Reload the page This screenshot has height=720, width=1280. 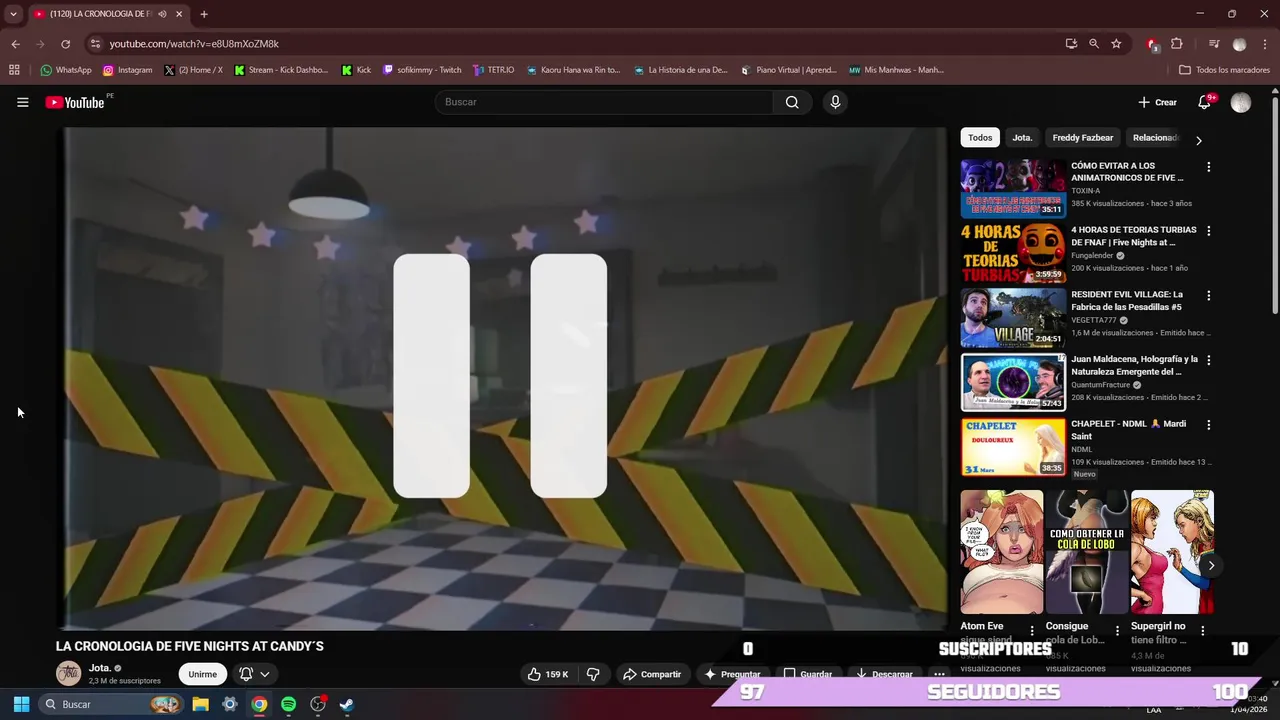[65, 44]
